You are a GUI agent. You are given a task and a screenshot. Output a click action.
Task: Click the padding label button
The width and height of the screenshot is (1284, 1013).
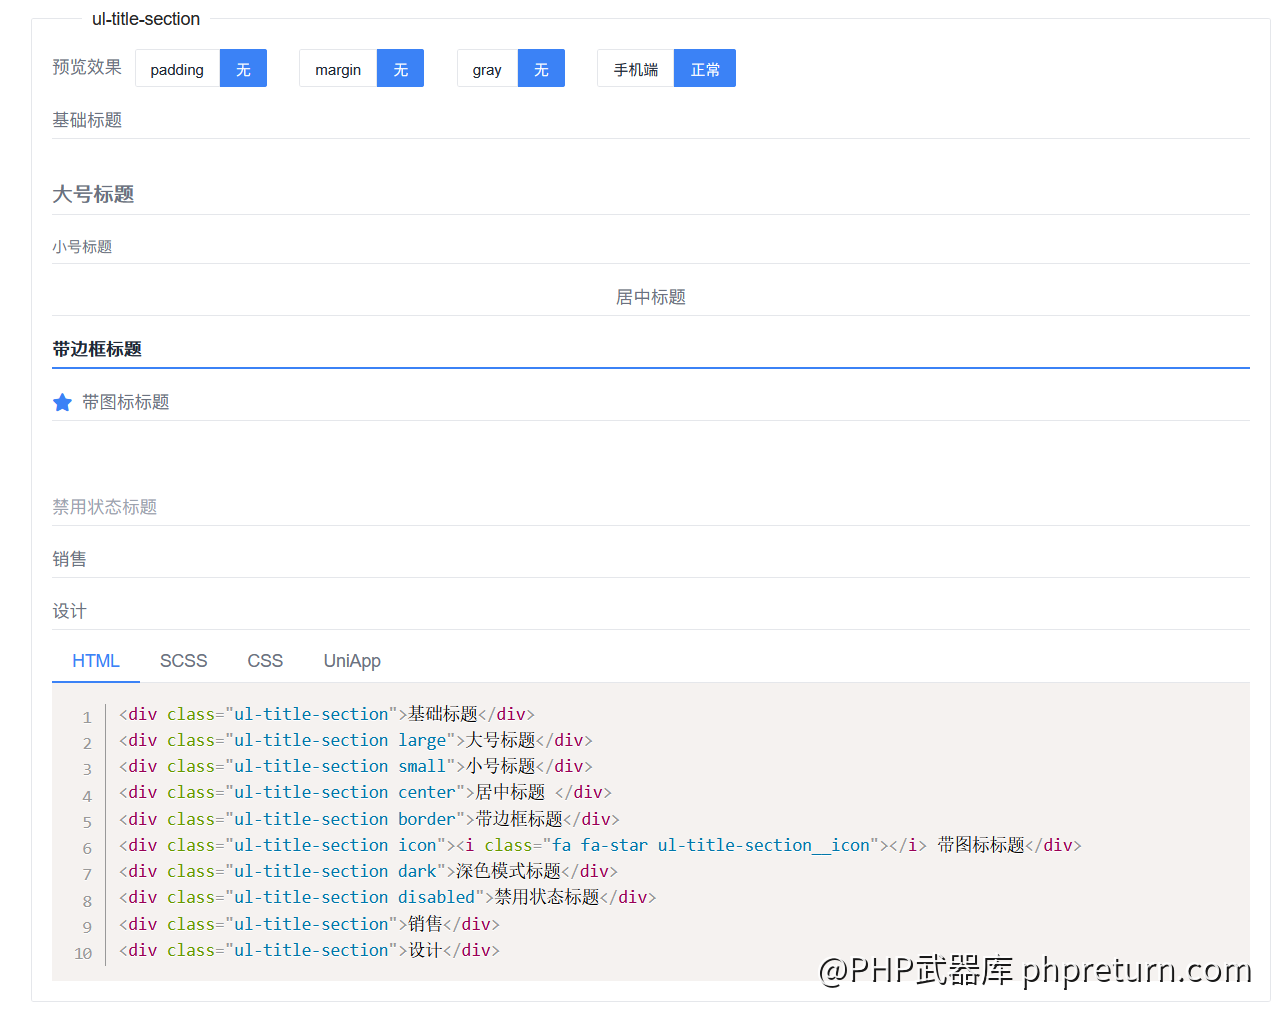(x=177, y=69)
